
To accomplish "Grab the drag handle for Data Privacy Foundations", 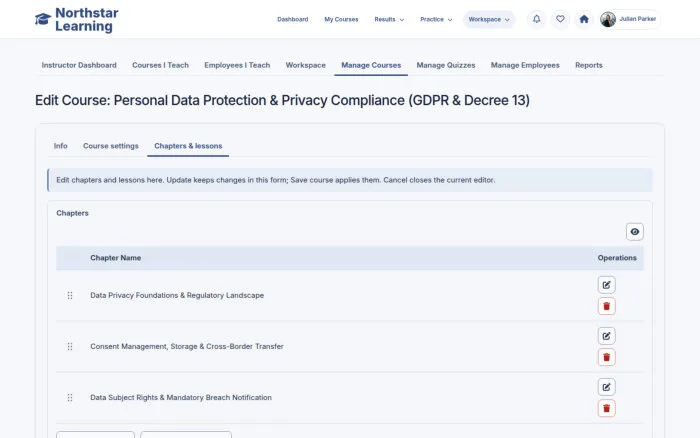I will point(70,296).
